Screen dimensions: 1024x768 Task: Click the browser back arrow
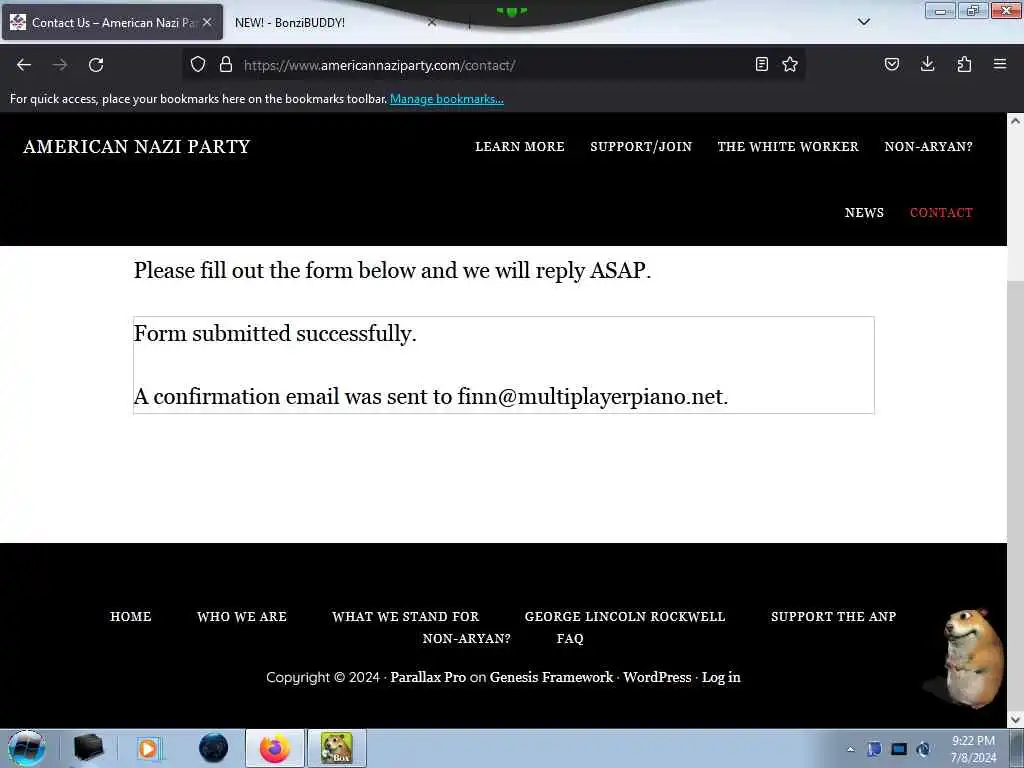coord(24,65)
